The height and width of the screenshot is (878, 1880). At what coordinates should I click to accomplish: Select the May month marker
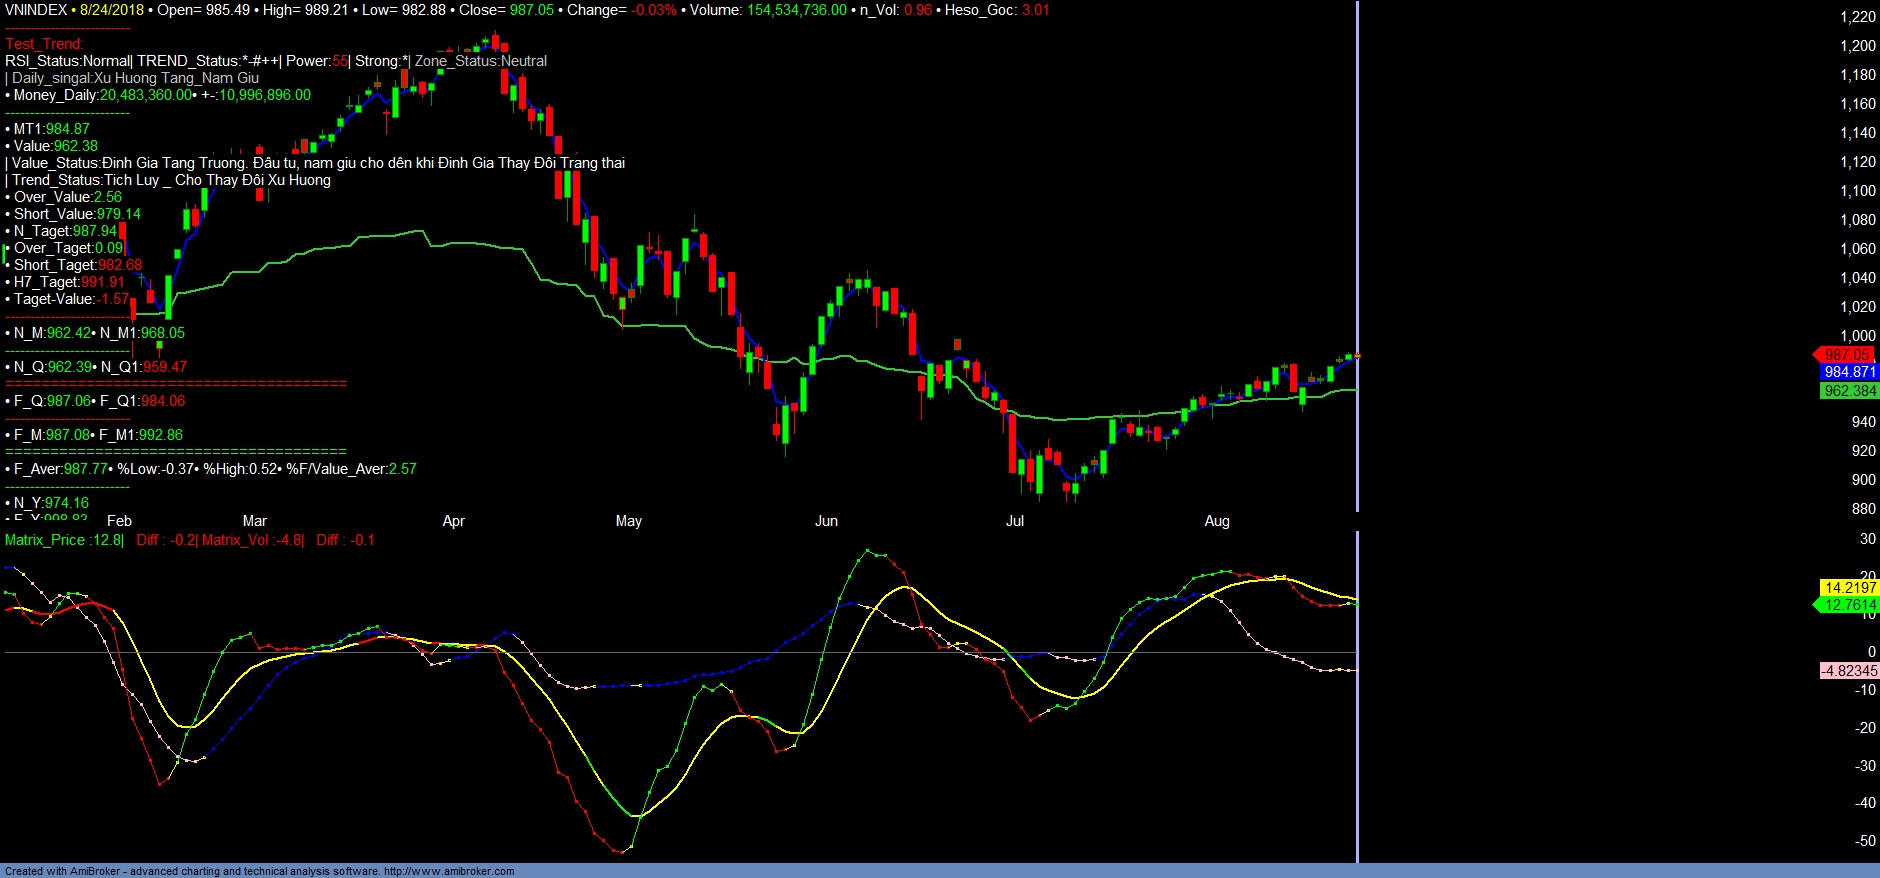tap(628, 521)
